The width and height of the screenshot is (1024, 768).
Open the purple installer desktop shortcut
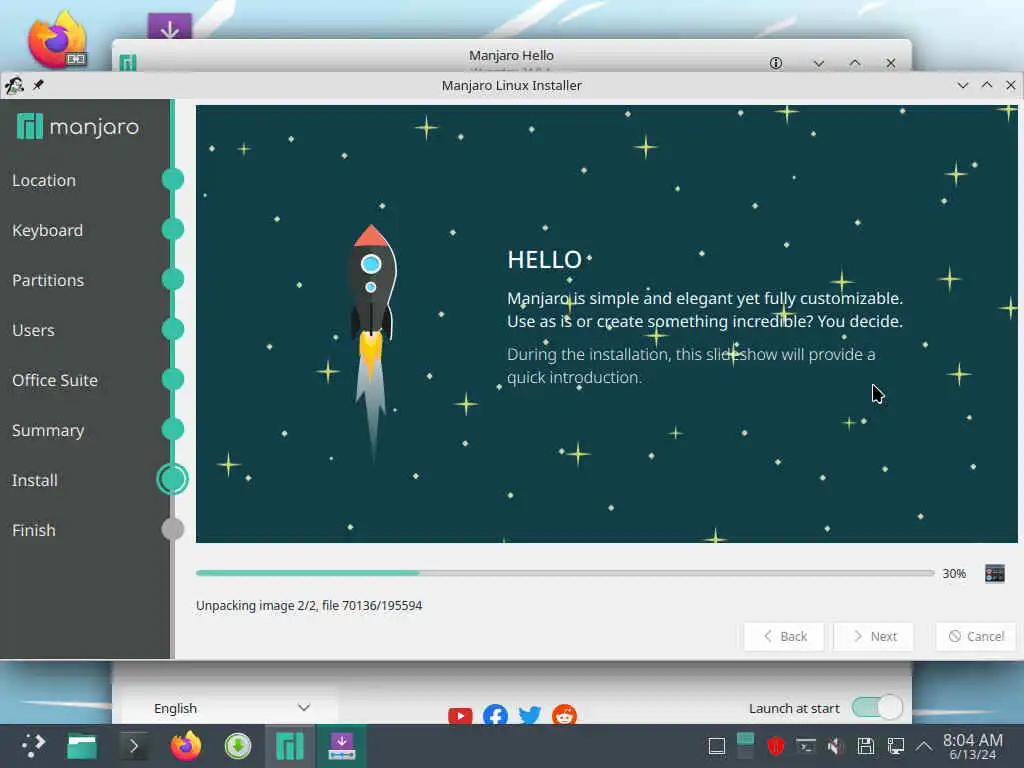pos(170,26)
